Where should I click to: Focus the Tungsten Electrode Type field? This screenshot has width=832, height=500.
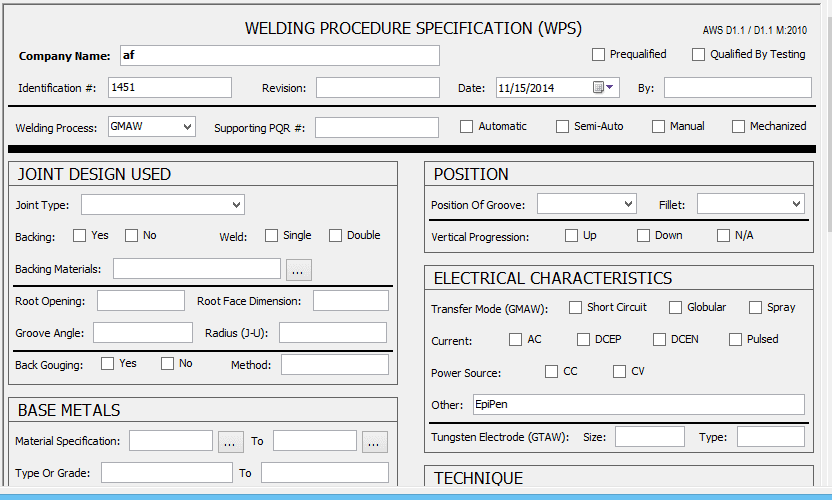click(x=770, y=437)
